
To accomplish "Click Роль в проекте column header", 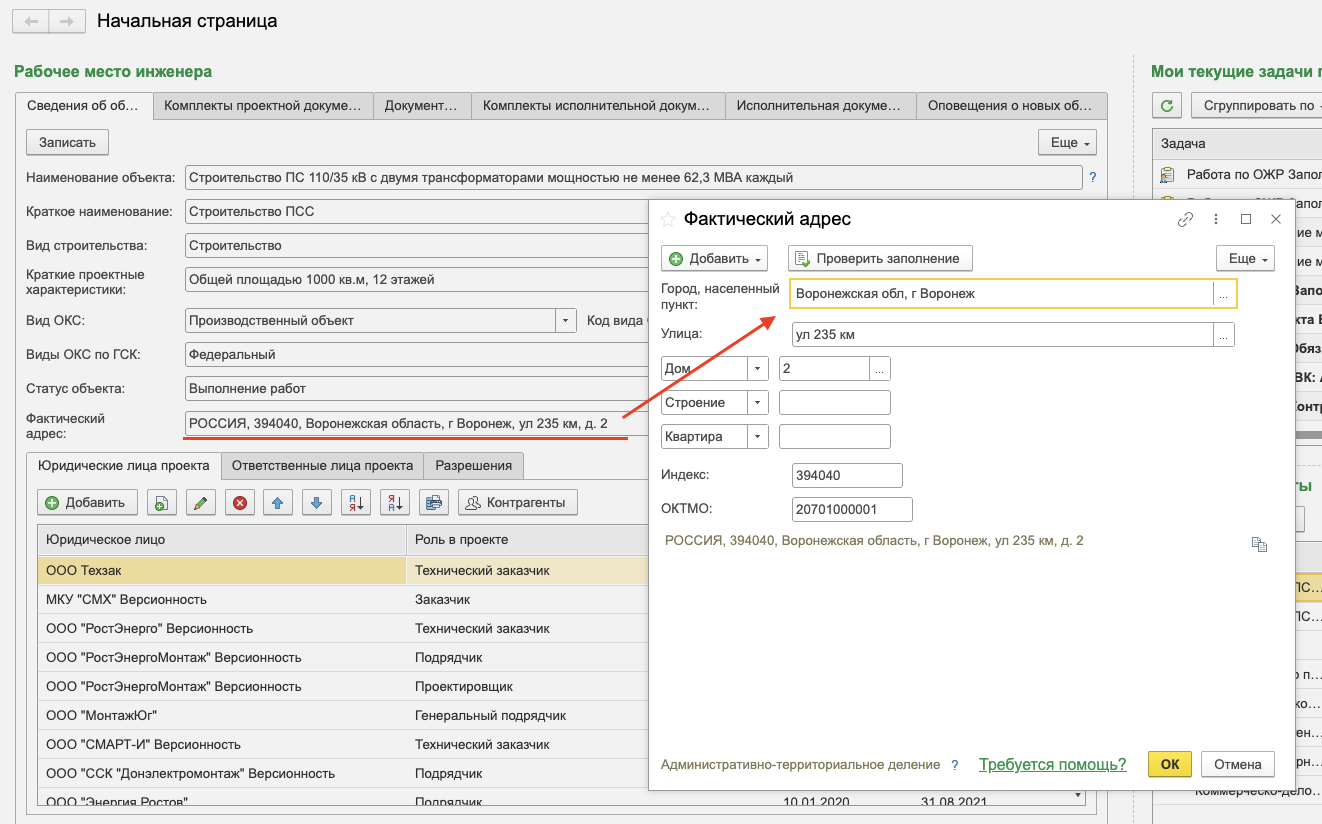I will tap(527, 540).
